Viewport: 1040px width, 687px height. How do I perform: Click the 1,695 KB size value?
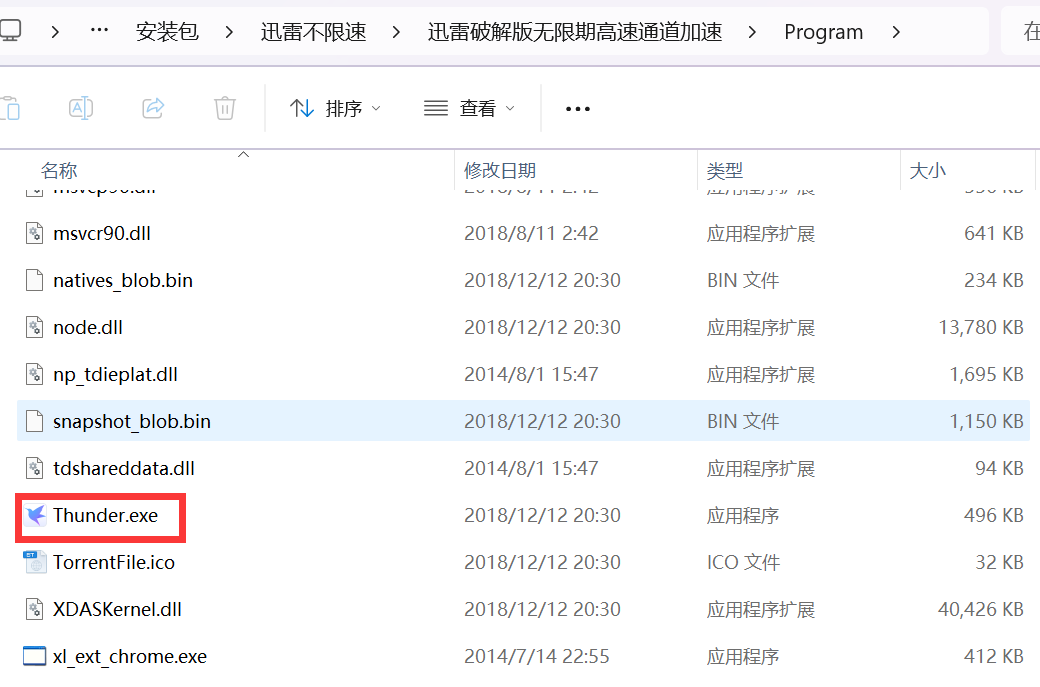(x=986, y=375)
